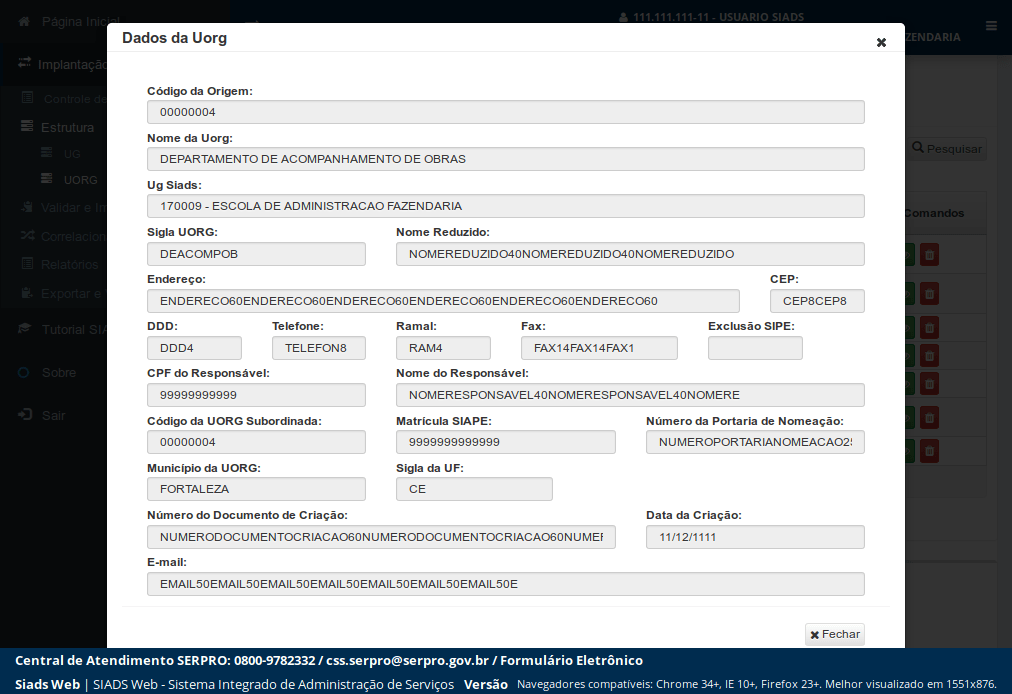Click the Endereço field
Screen dimensions: 1012x694
443,301
